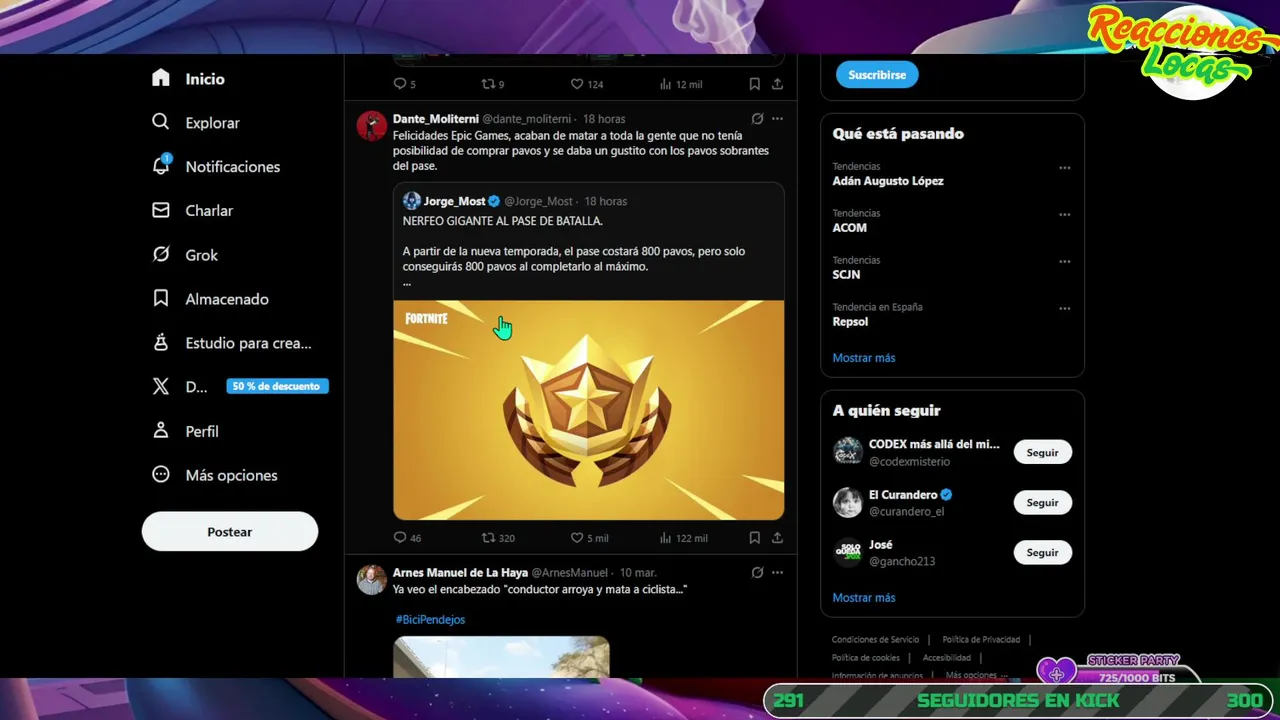Open more options for Adán Augusto López trend

[1065, 168]
